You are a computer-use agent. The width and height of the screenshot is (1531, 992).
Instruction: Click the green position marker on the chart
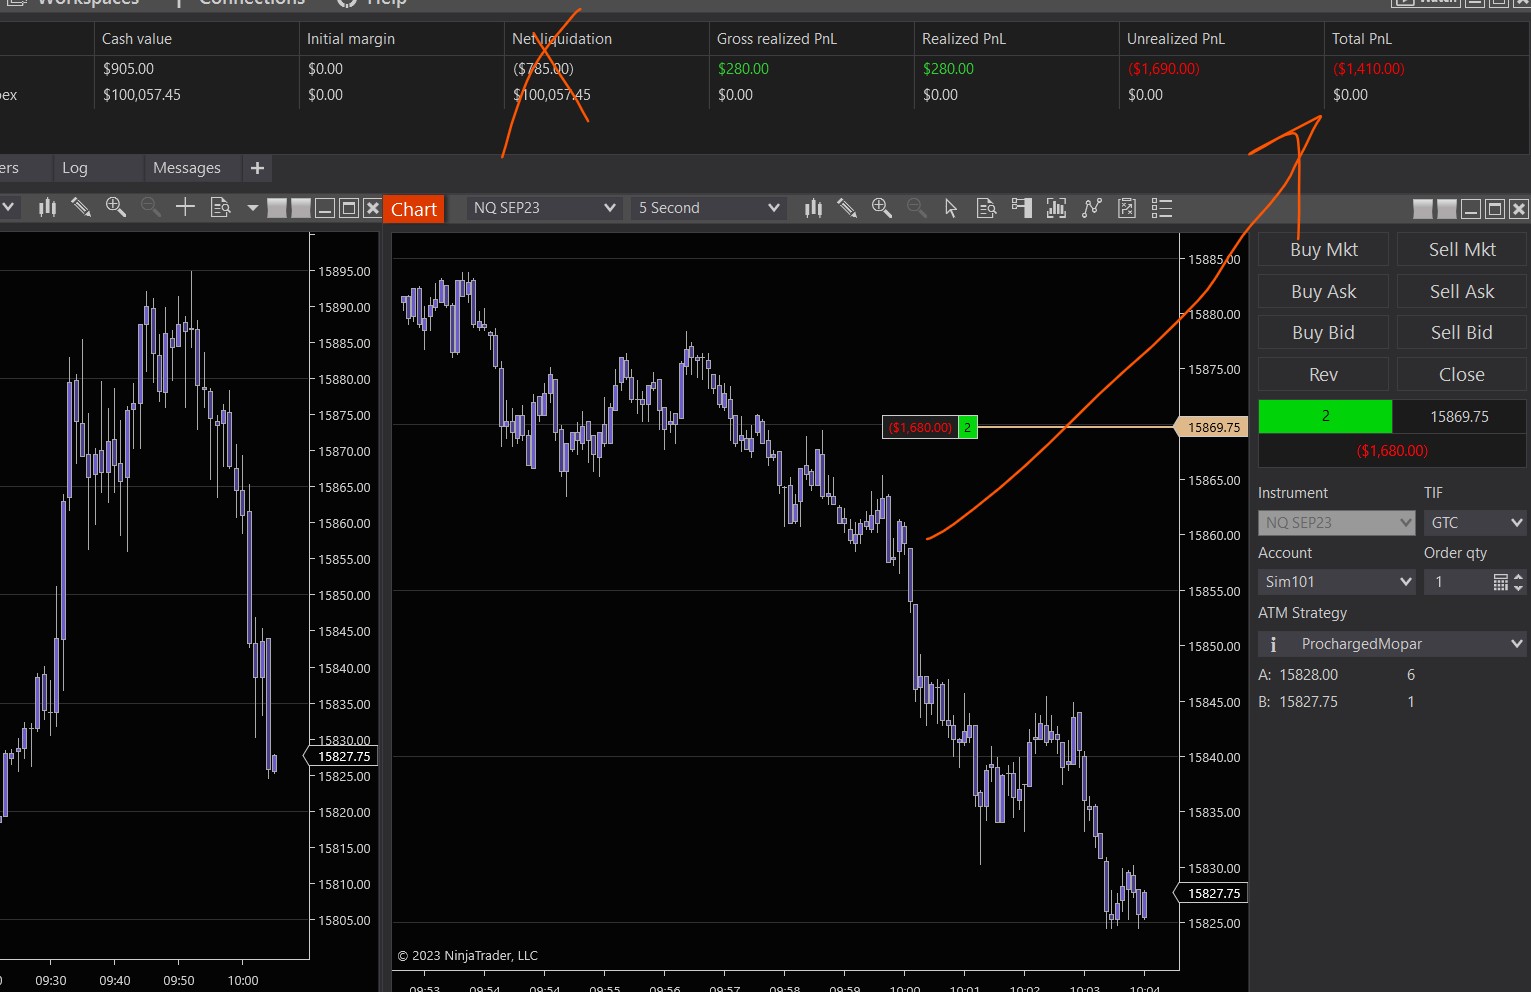point(967,428)
